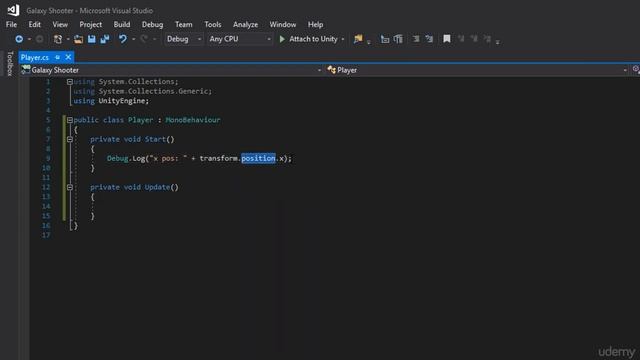
Task: Open the Undo history dropdown arrow
Action: pyautogui.click(x=133, y=39)
